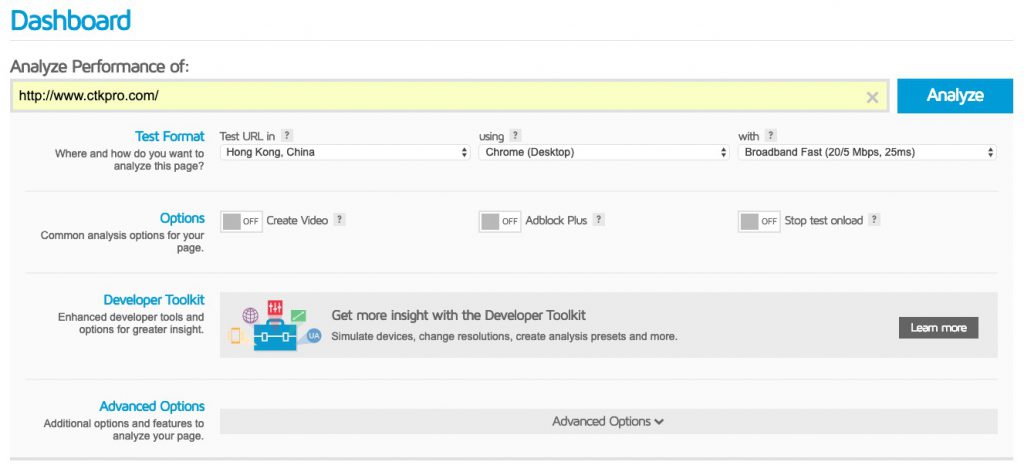Screen dimensions: 1024x465
Task: Click the Analyze button
Action: pos(955,96)
